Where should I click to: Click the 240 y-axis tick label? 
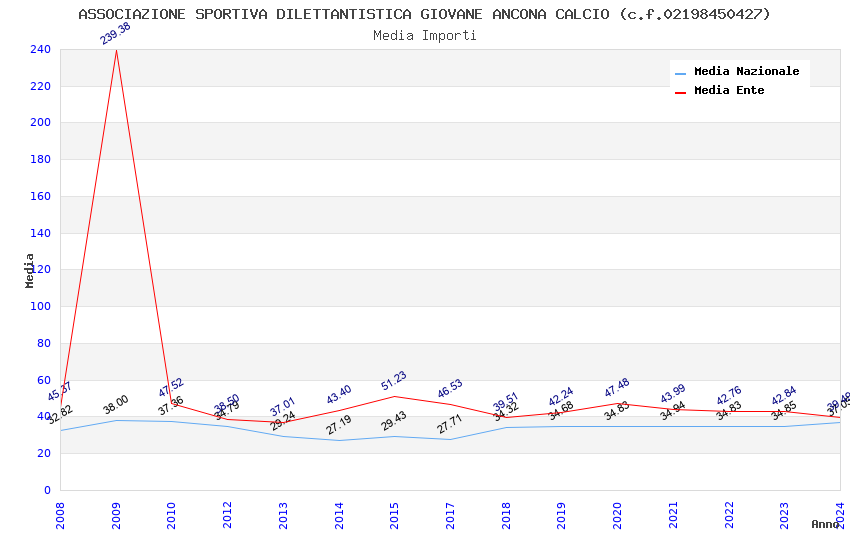click(x=41, y=49)
